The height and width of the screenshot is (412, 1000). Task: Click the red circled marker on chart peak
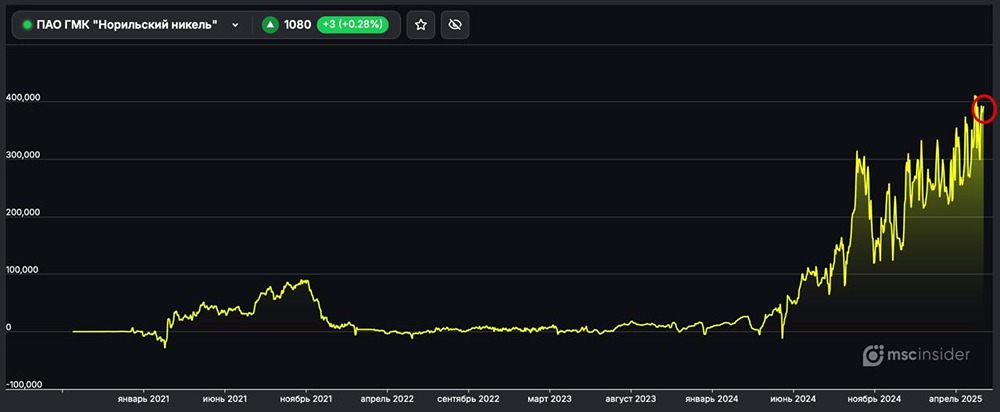984,110
